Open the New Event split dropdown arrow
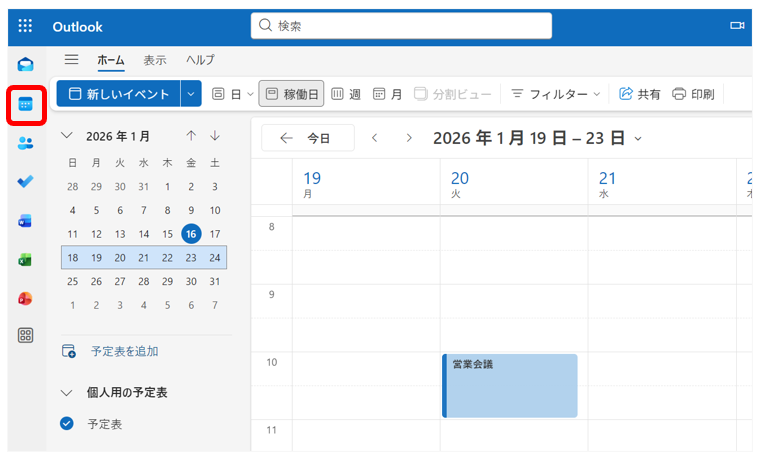The image size is (760, 463). click(x=191, y=94)
